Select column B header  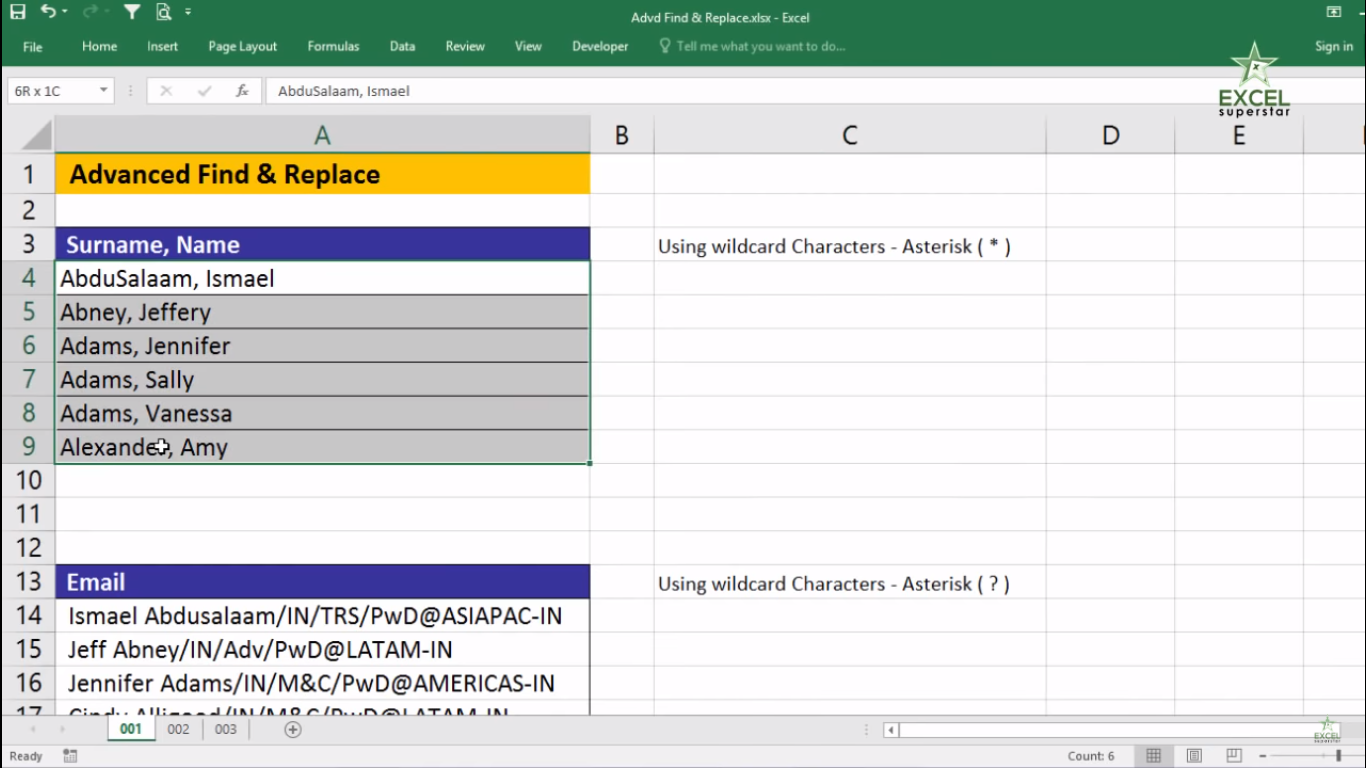coord(622,135)
